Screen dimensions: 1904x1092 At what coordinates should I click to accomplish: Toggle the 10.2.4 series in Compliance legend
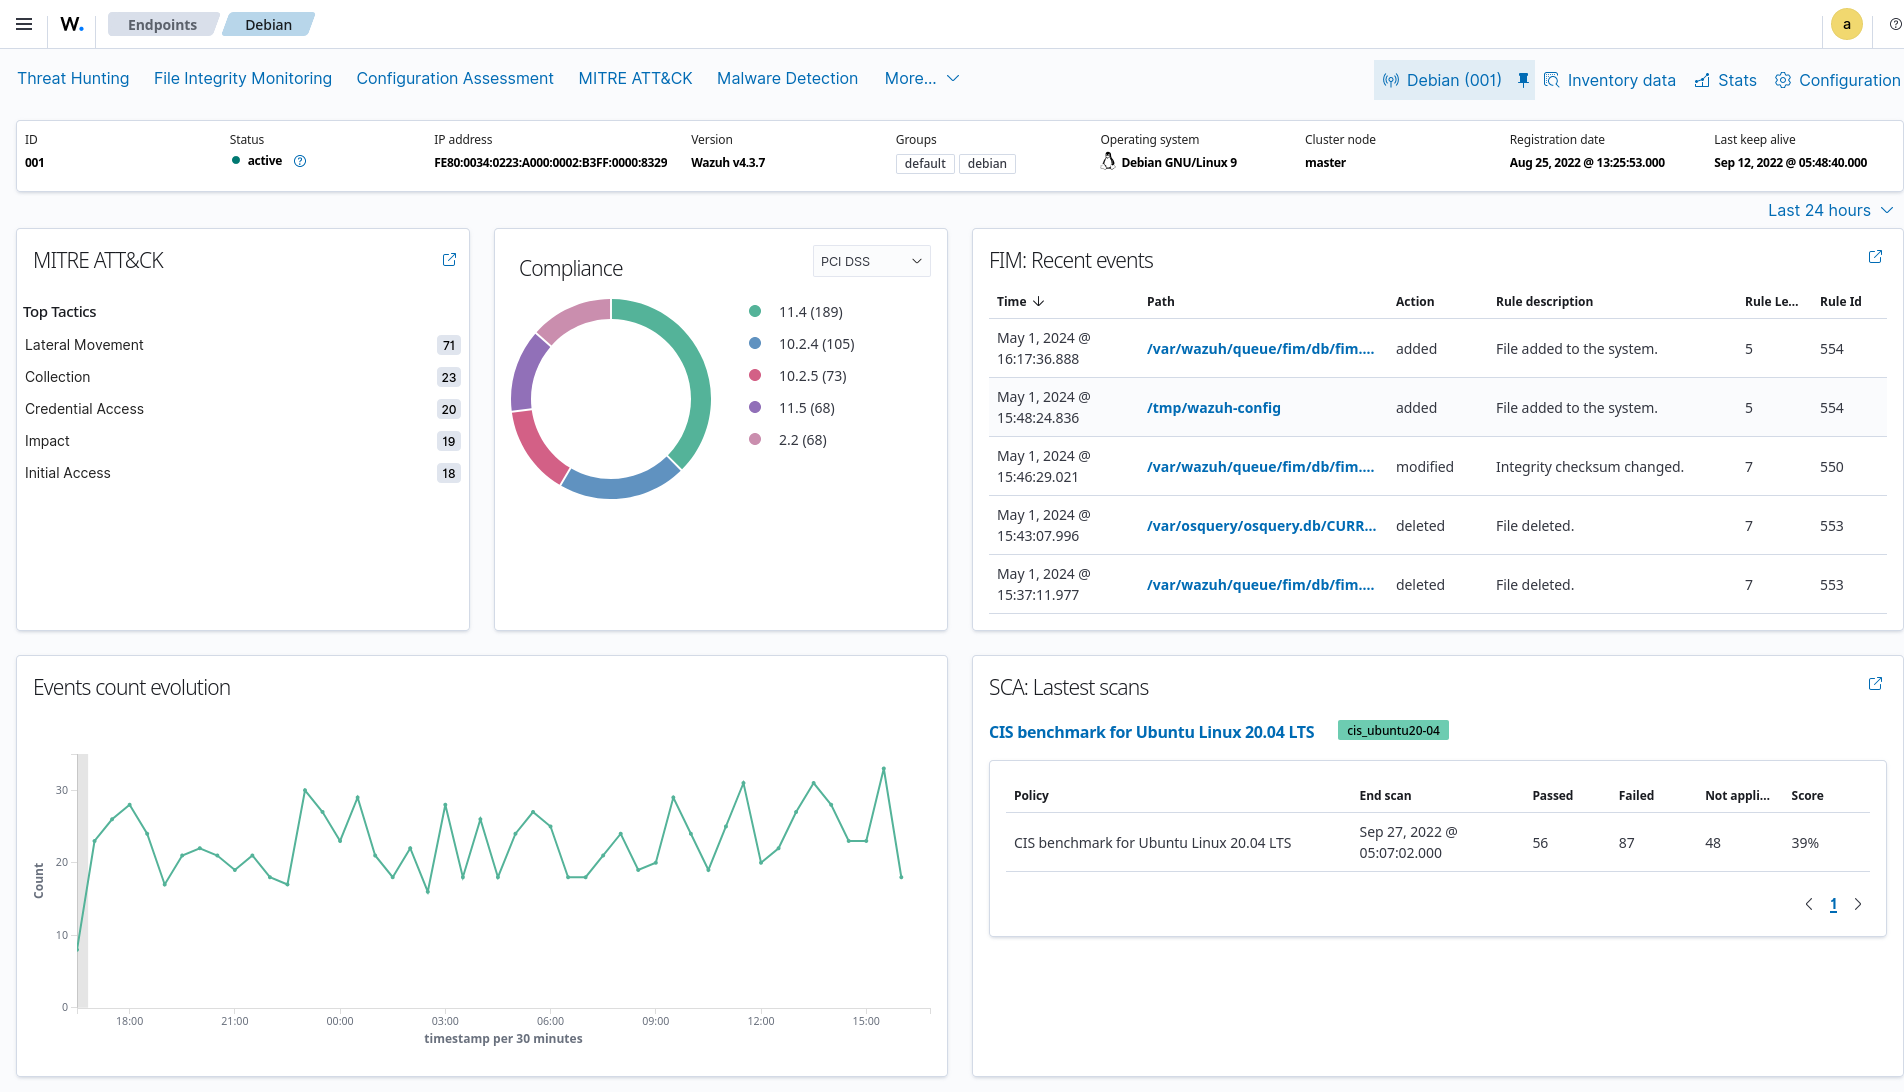[x=802, y=344]
